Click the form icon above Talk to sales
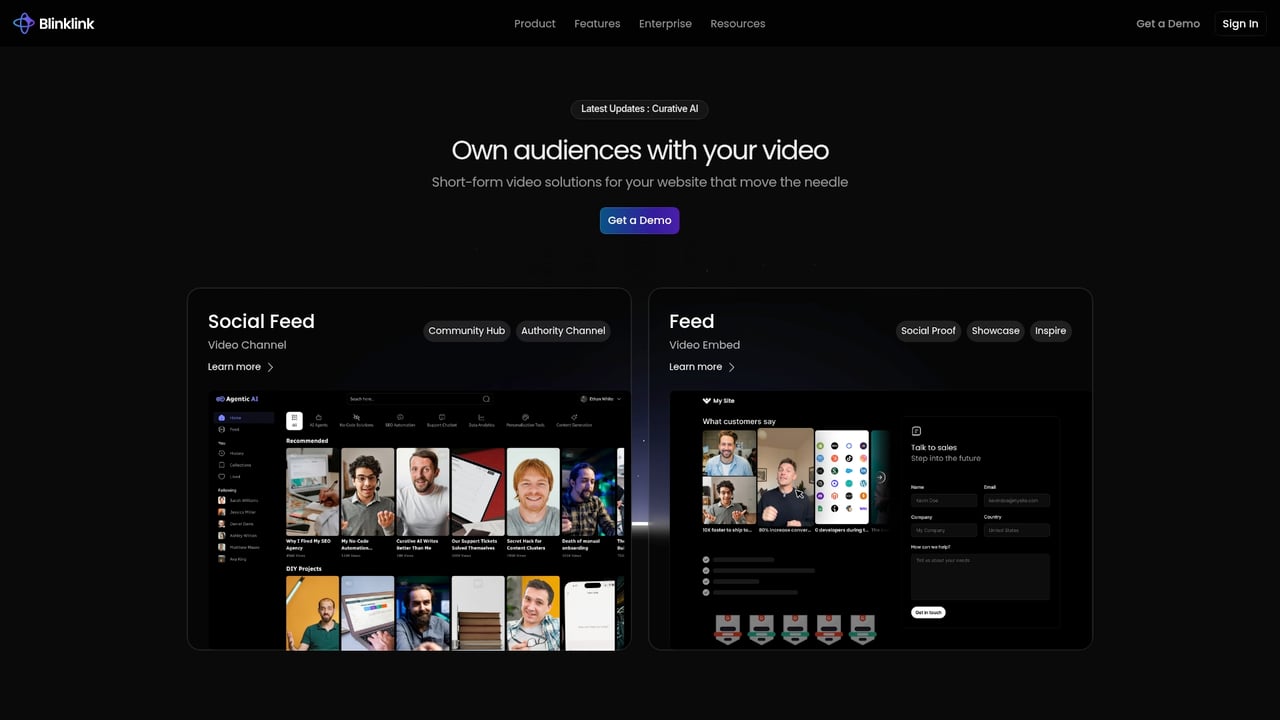This screenshot has width=1280, height=720. 917,431
